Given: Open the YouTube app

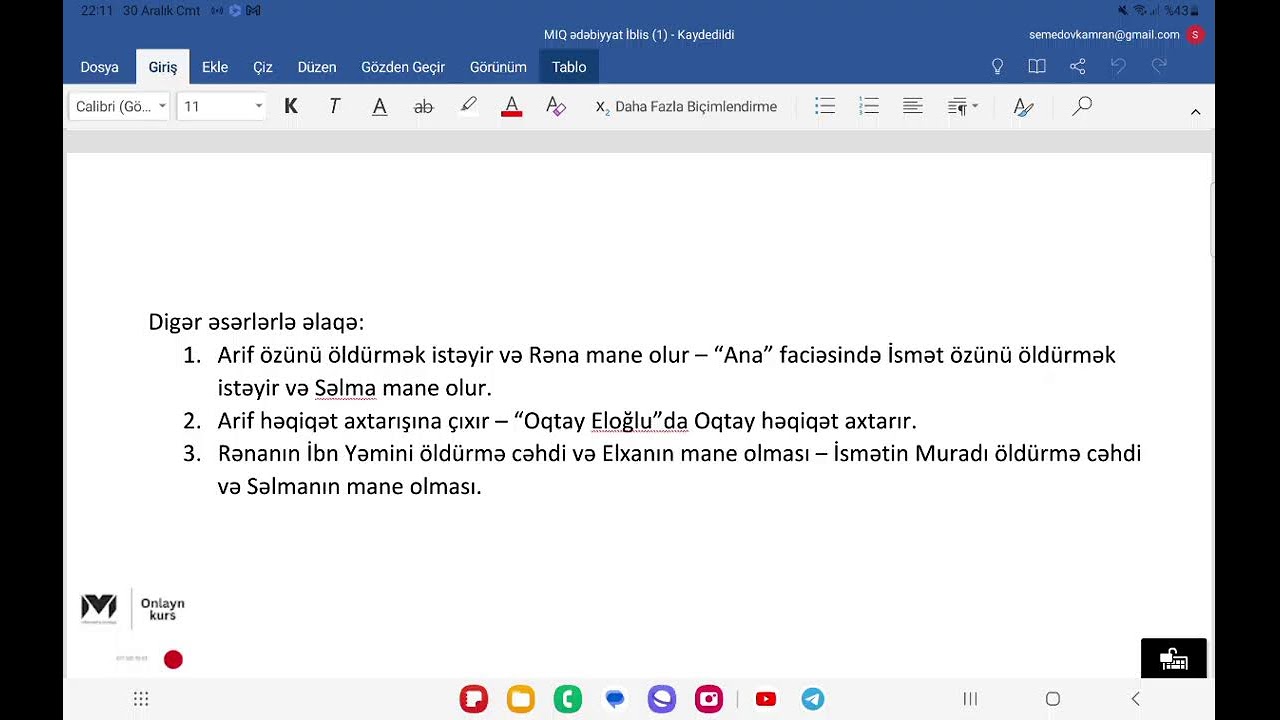Looking at the screenshot, I should coord(766,699).
